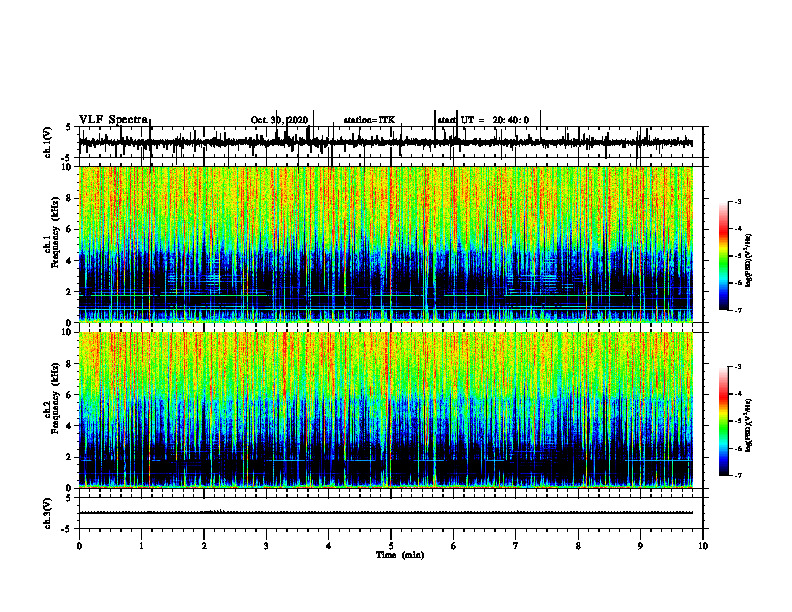This screenshot has width=792, height=612.
Task: Click the "2" minute tick label
Action: click(x=204, y=546)
